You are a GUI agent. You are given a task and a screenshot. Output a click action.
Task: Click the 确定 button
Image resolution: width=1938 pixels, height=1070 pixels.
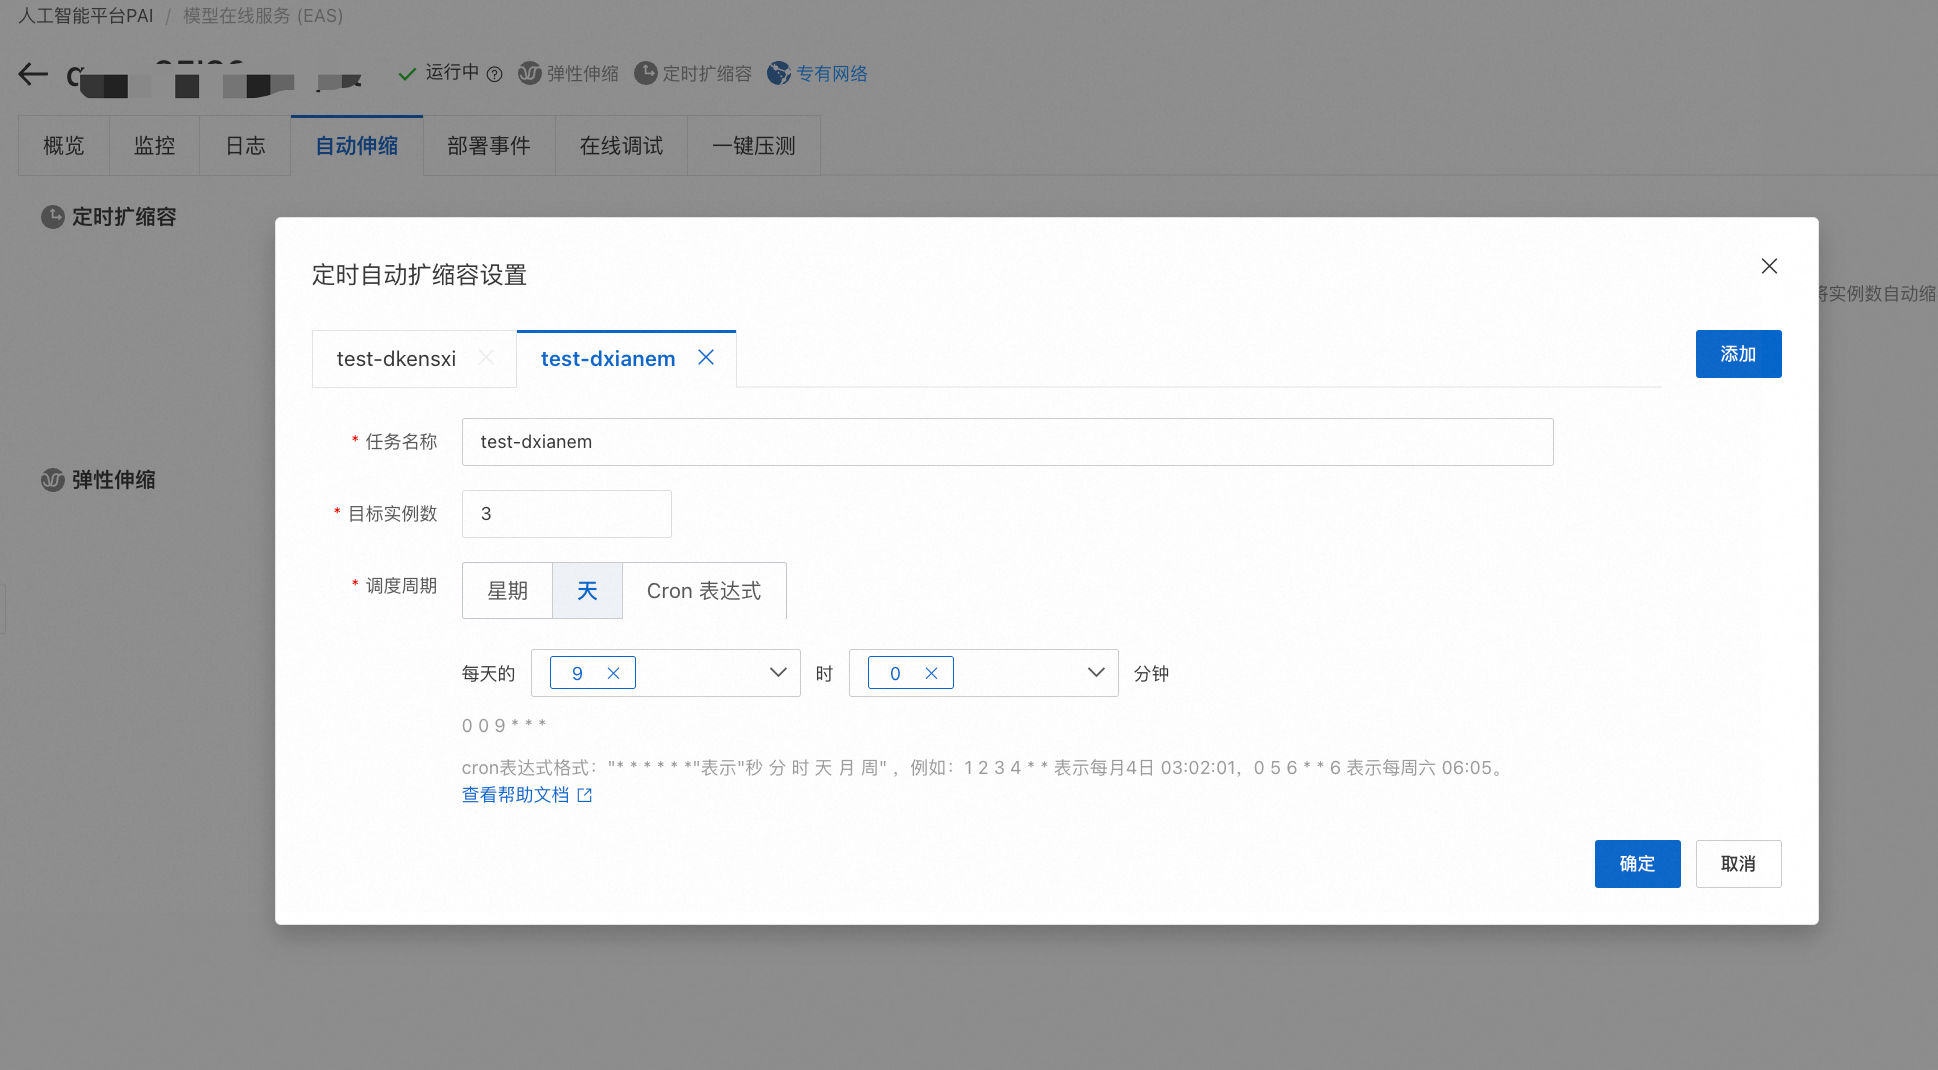(x=1637, y=864)
